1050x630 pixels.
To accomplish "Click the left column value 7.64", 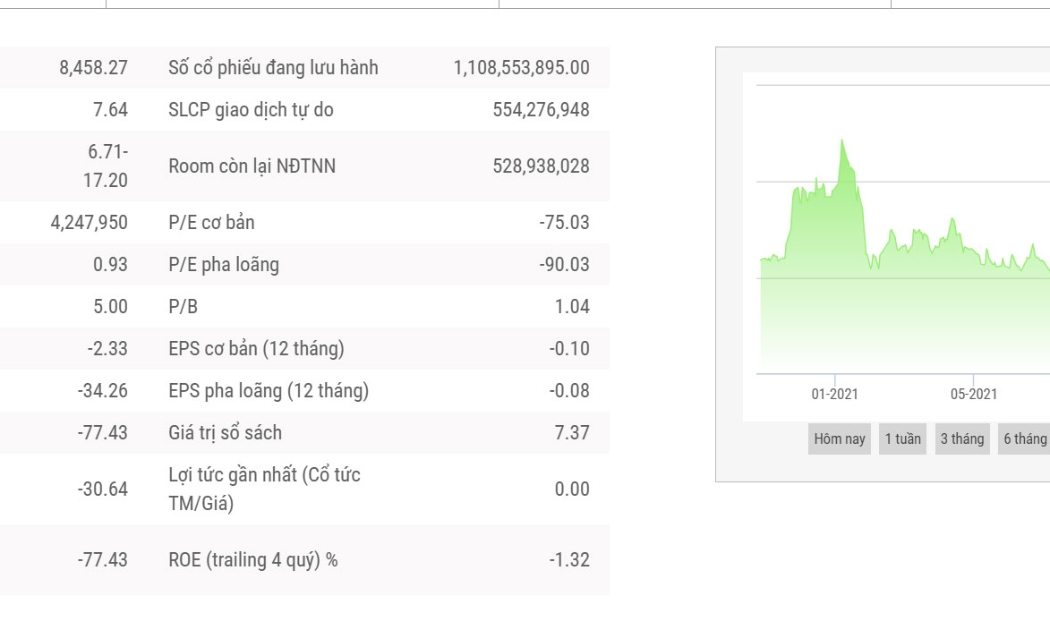I will tap(110, 110).
